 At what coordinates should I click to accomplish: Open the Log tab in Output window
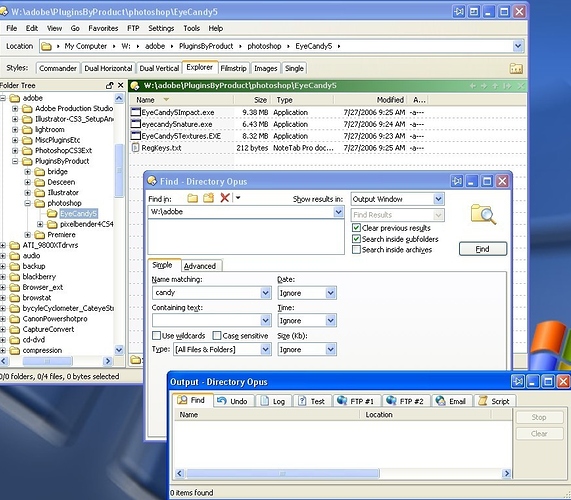pyautogui.click(x=274, y=401)
